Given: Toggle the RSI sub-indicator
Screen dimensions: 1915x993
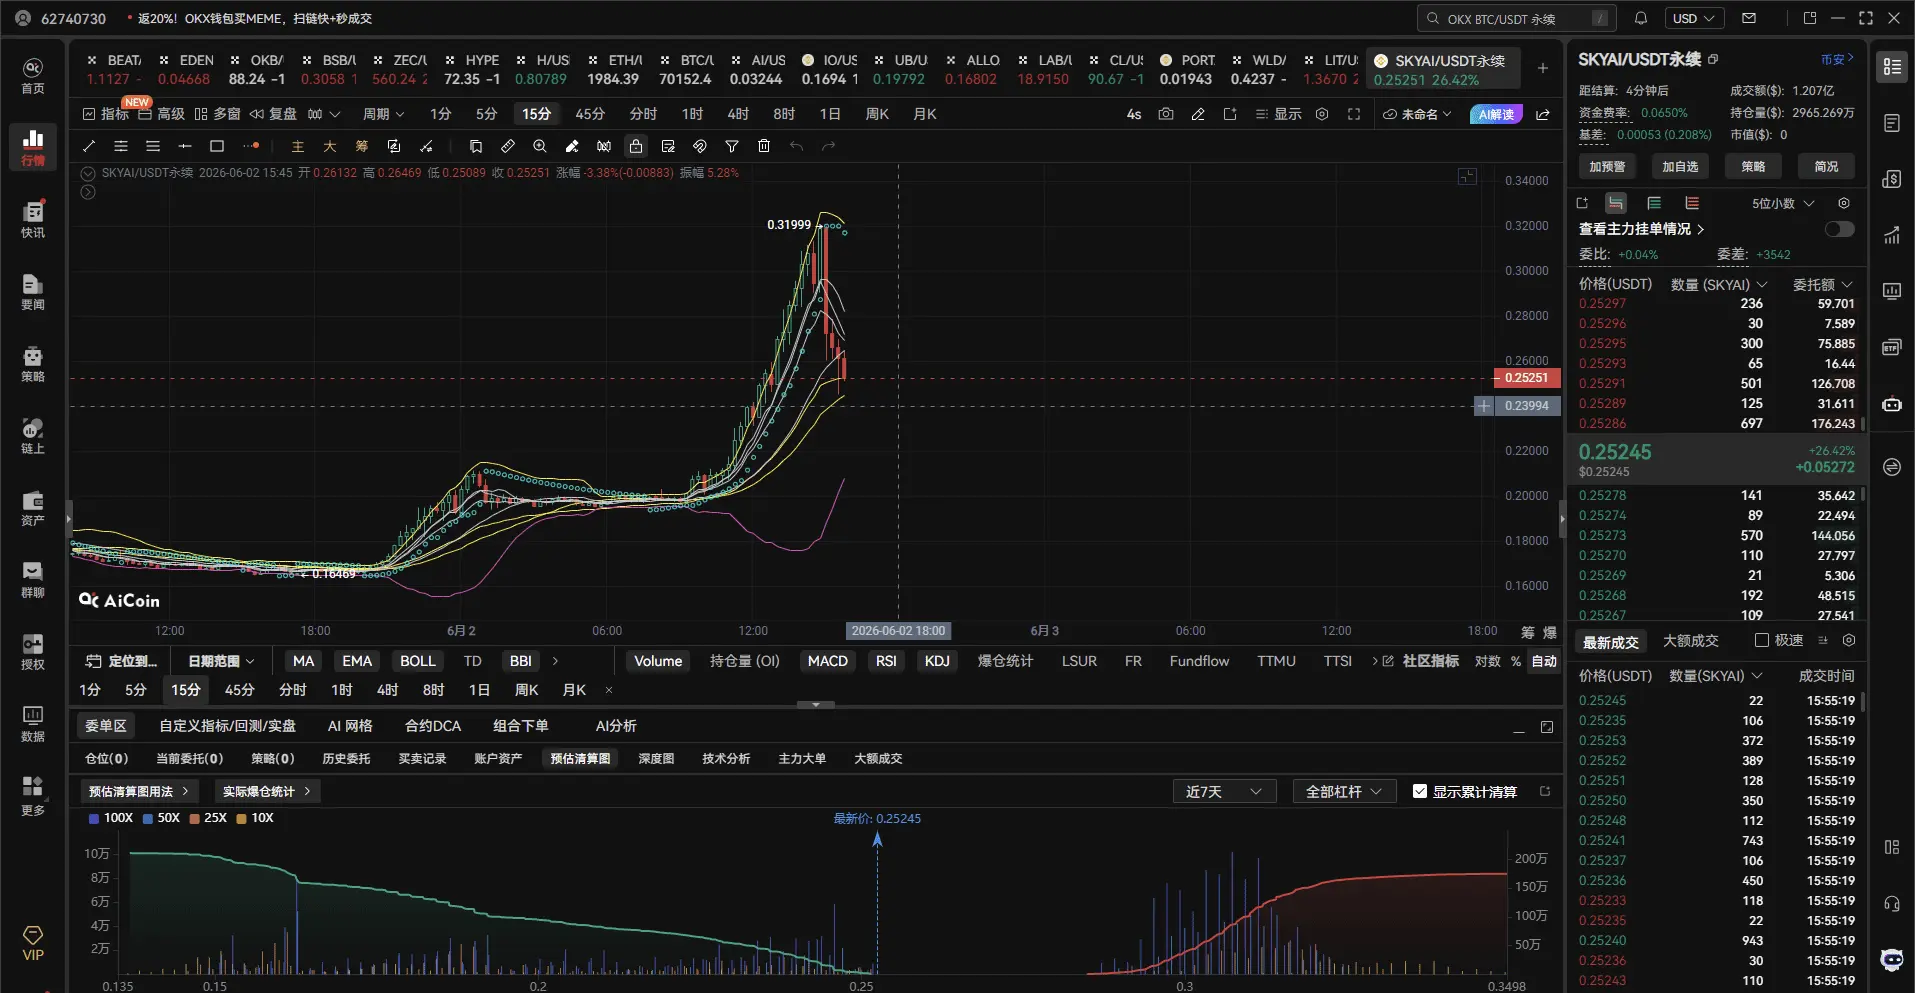Looking at the screenshot, I should pos(886,661).
